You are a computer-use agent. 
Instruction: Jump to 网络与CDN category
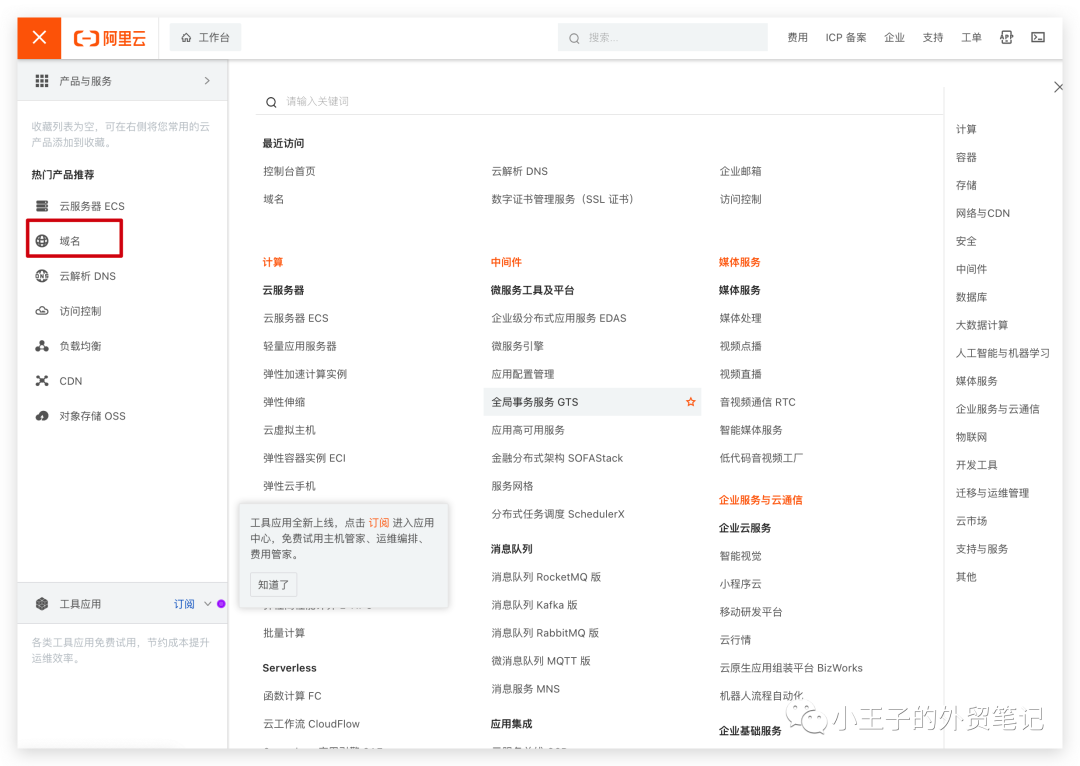pos(983,213)
